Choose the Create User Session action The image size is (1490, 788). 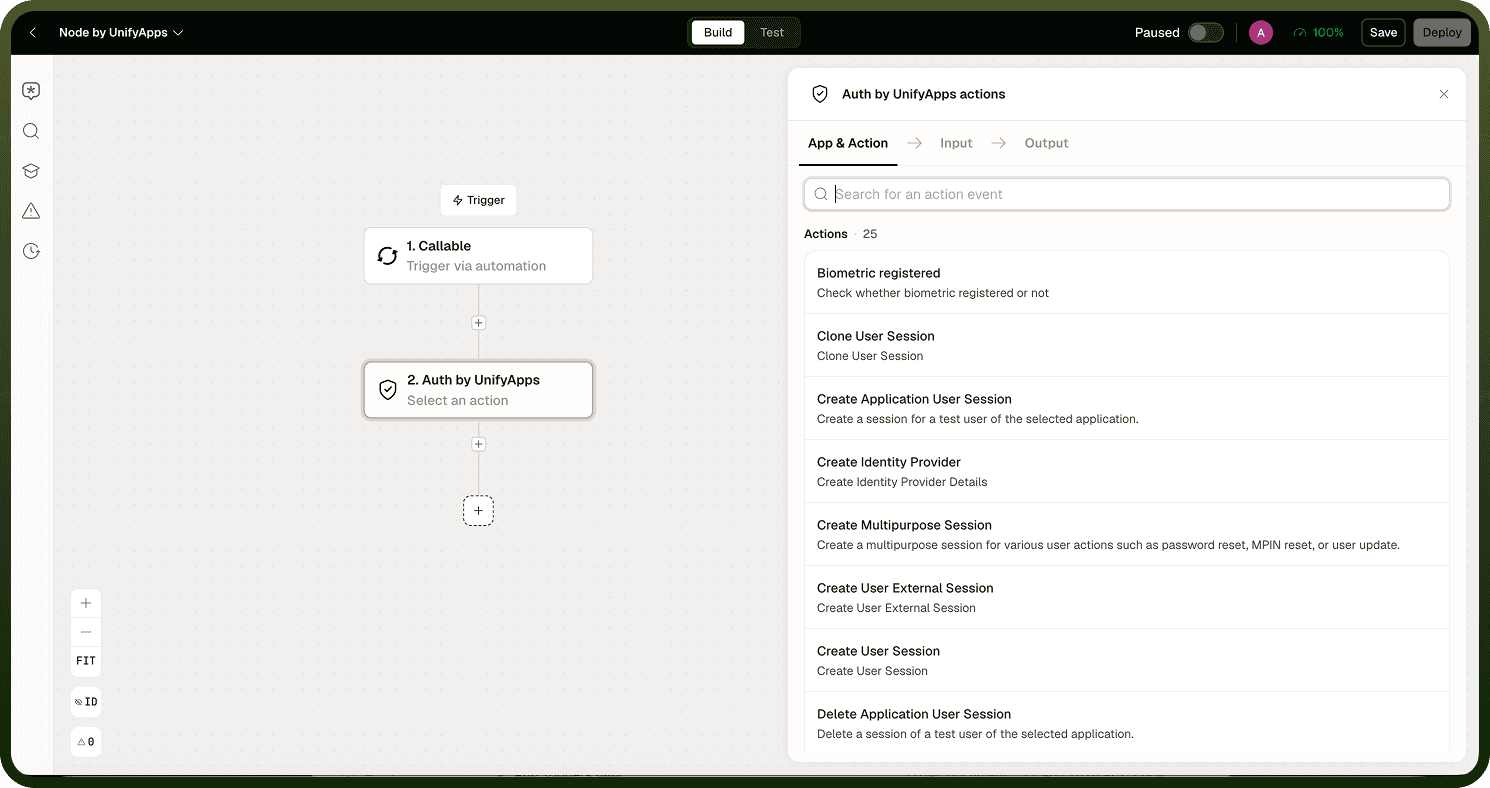pyautogui.click(x=1127, y=661)
